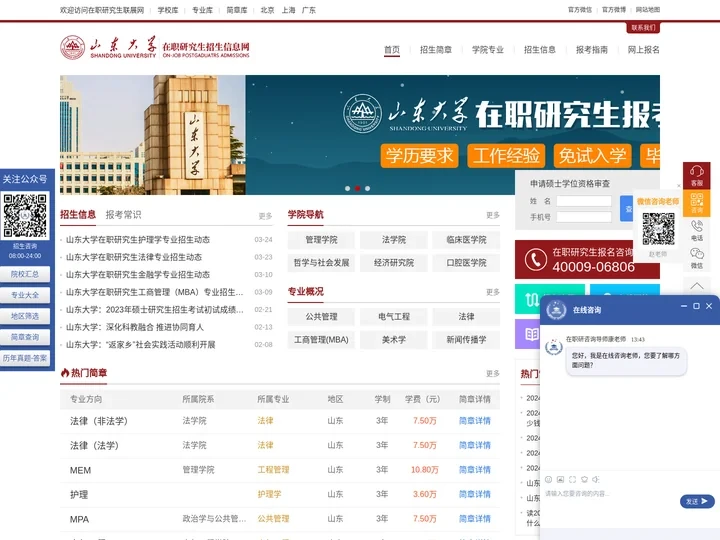Open 山东大学在职研究生护理学专业招生动态 article
720x540 pixels.
tap(138, 239)
